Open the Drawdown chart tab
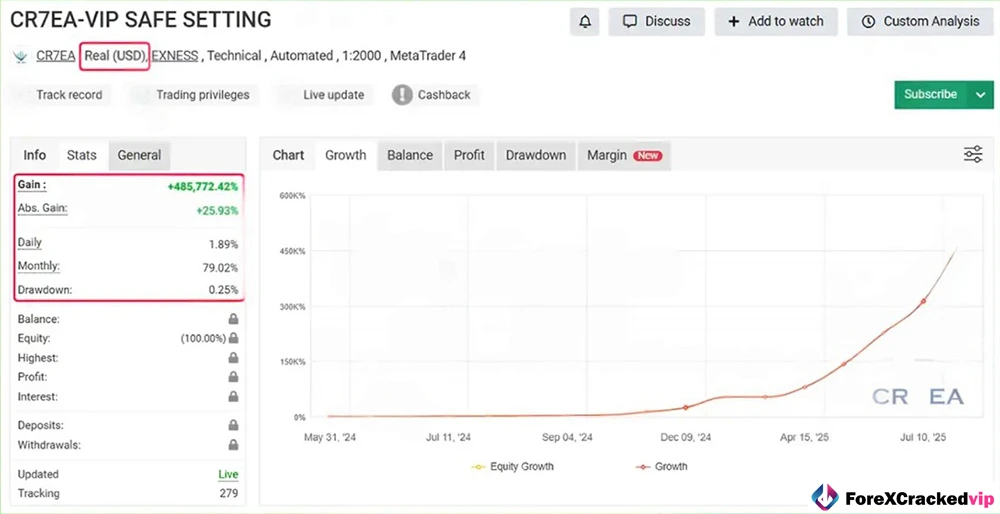 (536, 155)
